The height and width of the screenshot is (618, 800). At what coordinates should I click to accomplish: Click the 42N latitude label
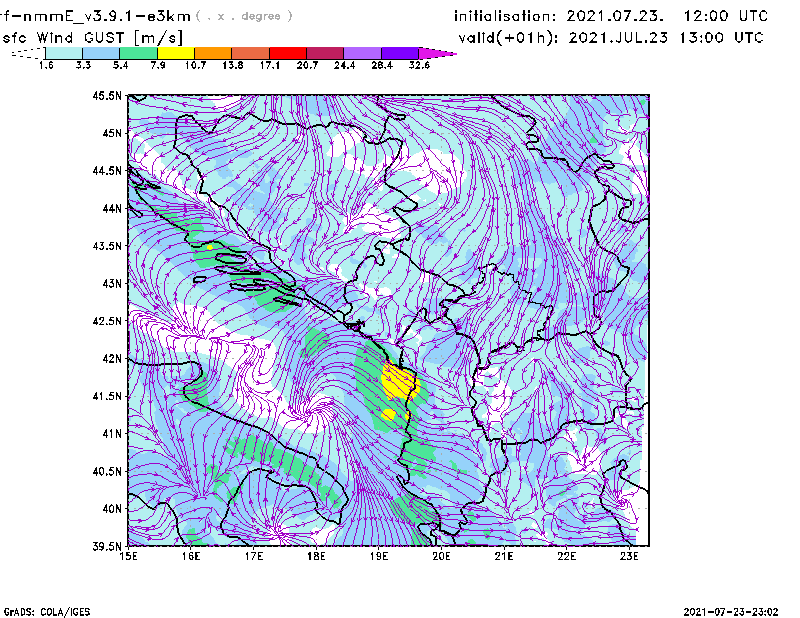112,358
